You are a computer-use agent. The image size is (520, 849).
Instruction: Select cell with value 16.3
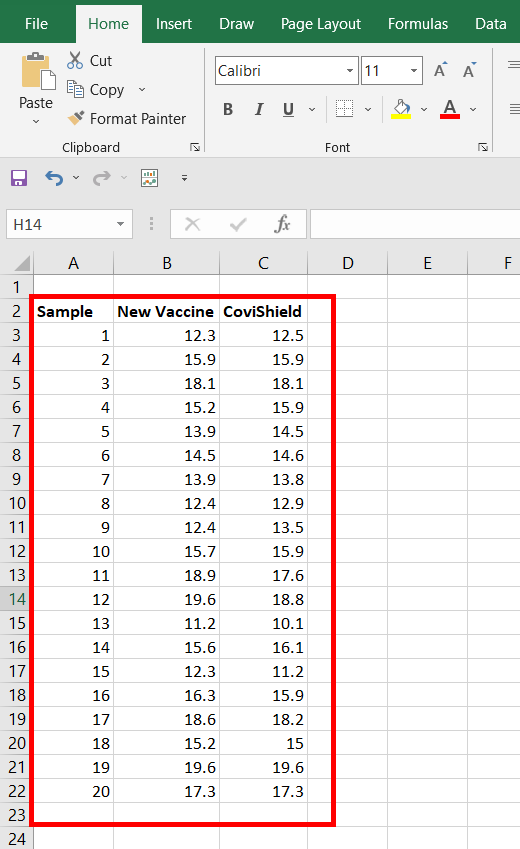167,695
